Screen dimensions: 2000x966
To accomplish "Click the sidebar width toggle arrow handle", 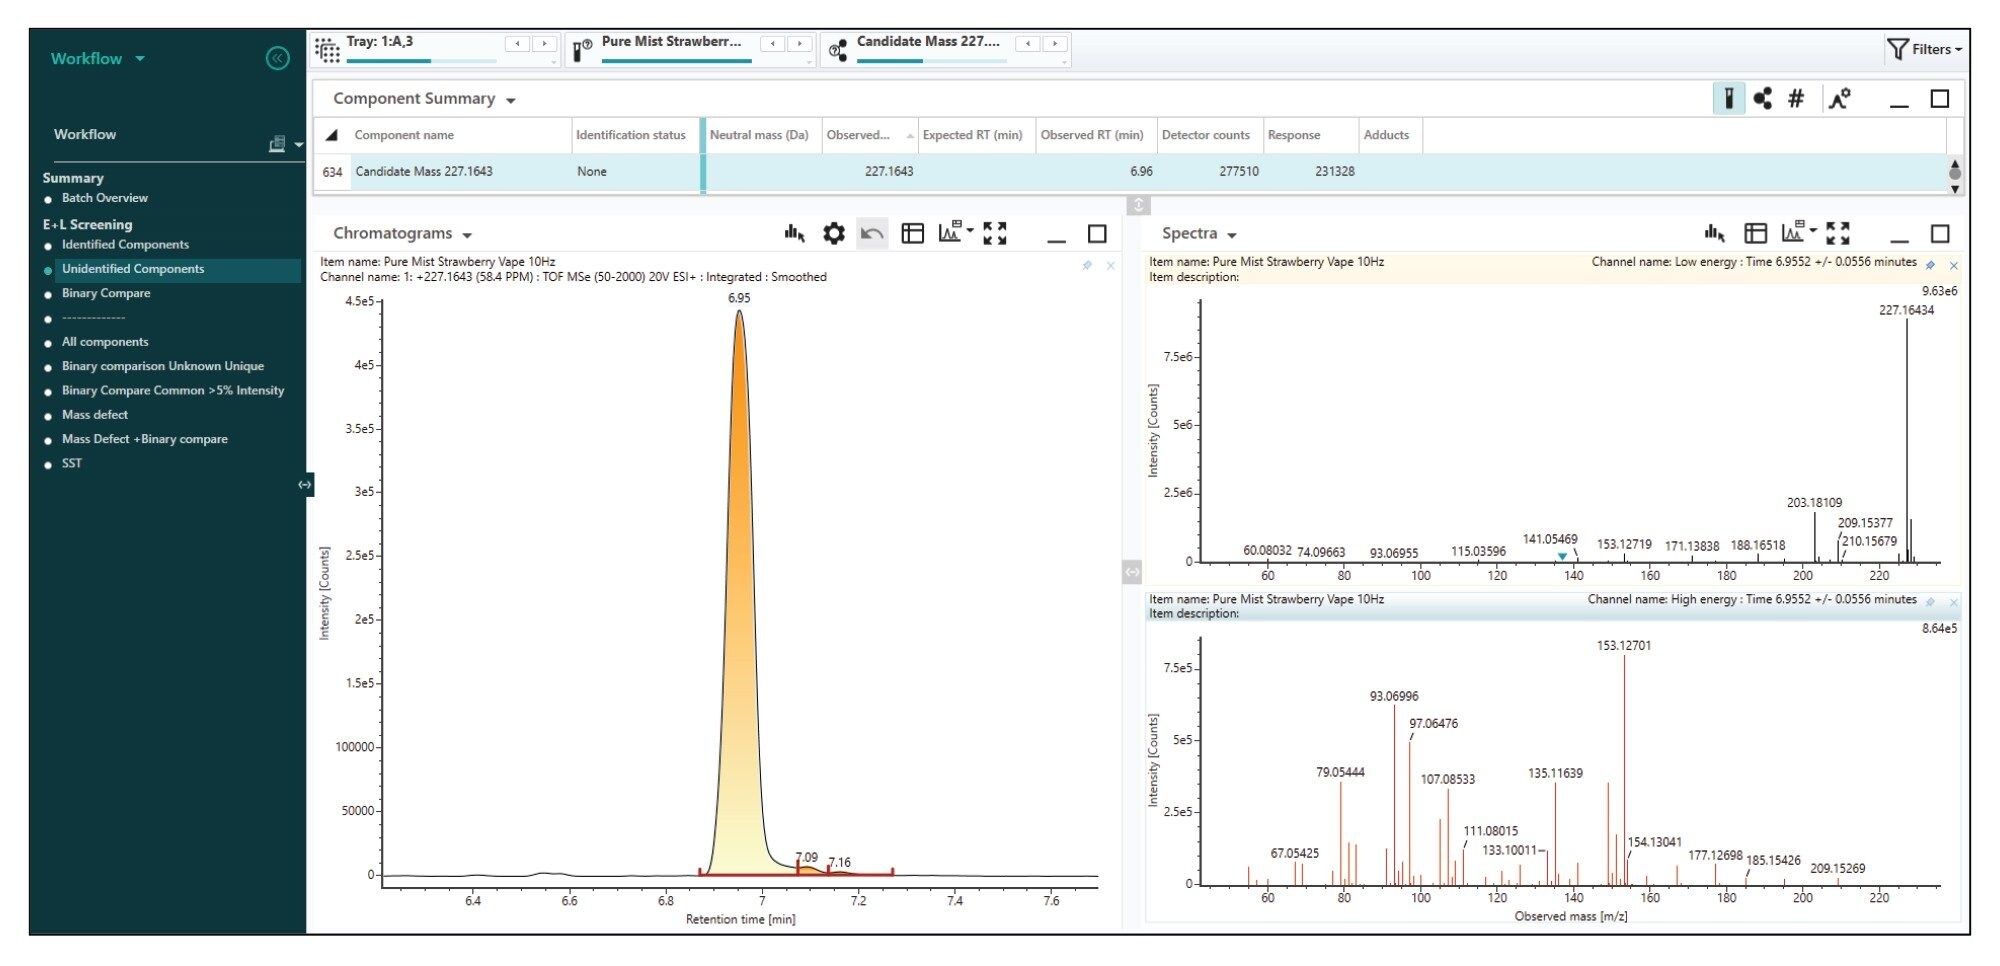I will click(x=304, y=485).
